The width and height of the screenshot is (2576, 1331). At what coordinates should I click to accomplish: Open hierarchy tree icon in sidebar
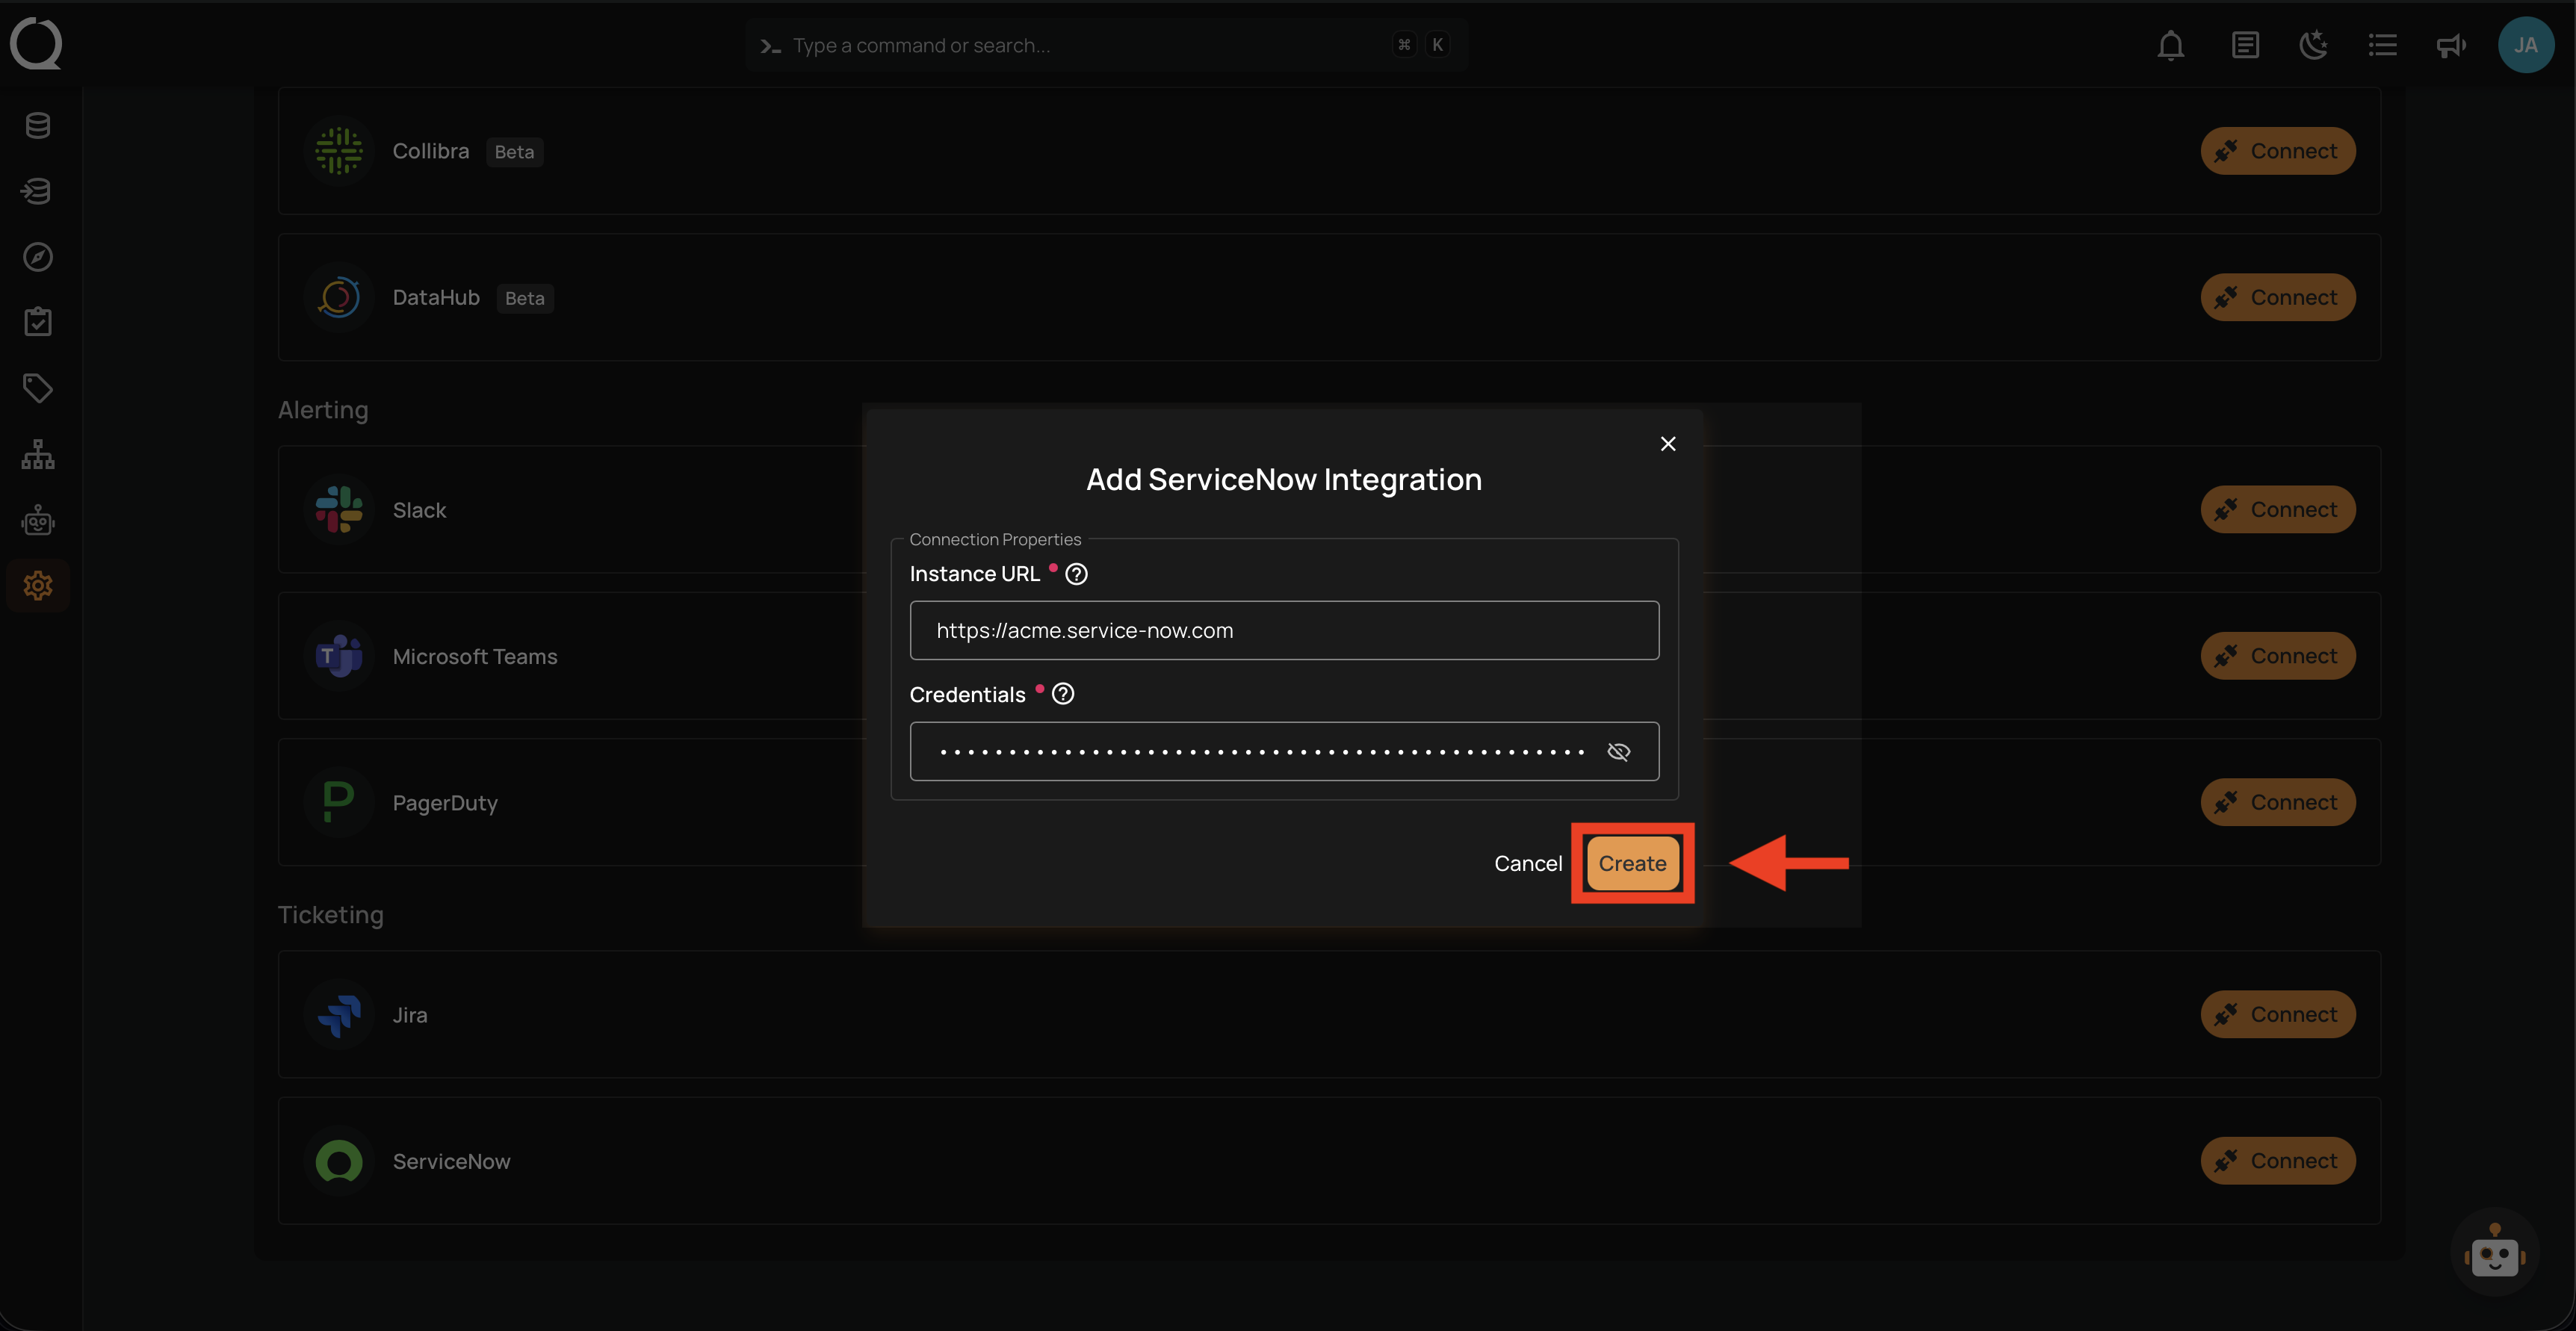pyautogui.click(x=38, y=454)
